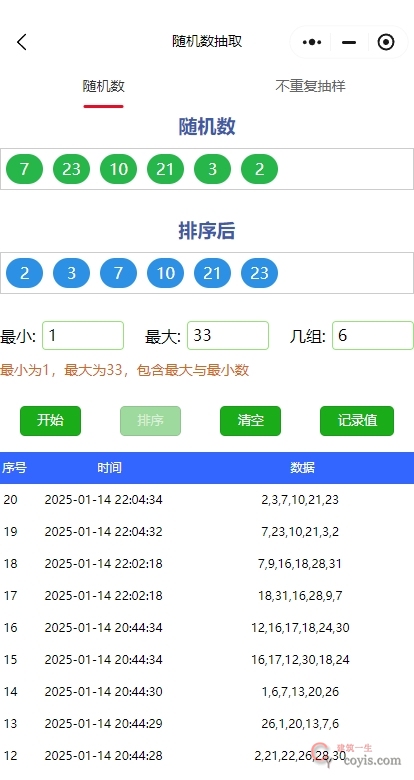414x780 pixels.
Task: Click timestamp 2025-01-14 20:44:30
Action: tap(104, 691)
